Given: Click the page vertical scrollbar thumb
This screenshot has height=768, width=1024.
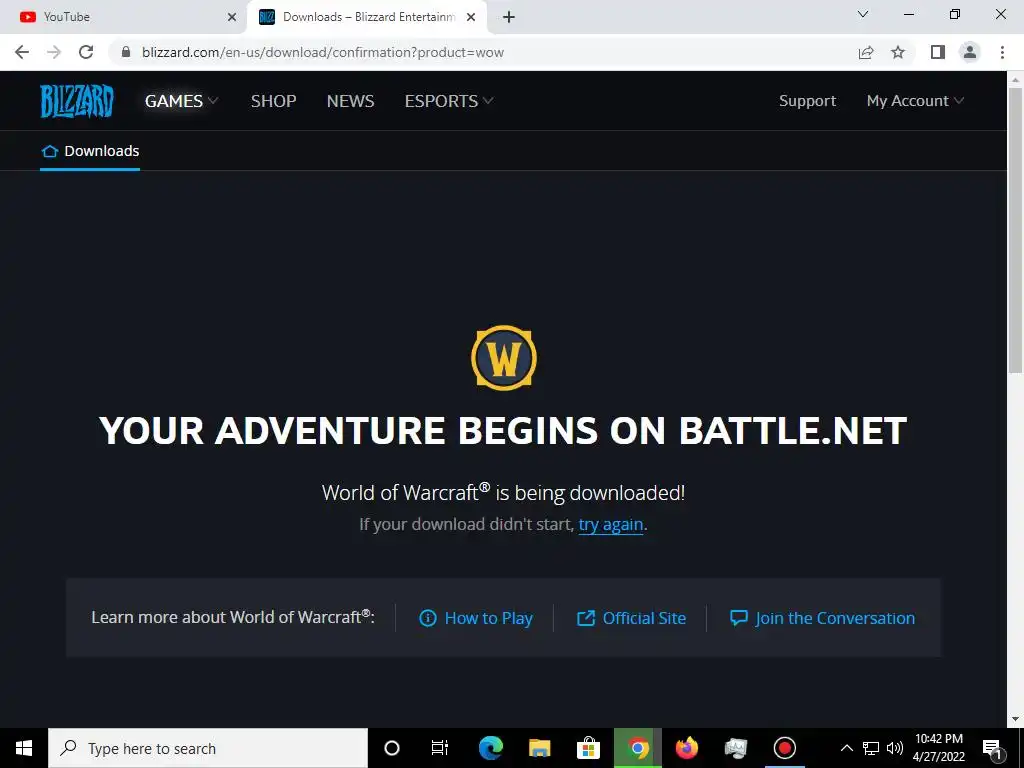Looking at the screenshot, I should coord(1016,229).
